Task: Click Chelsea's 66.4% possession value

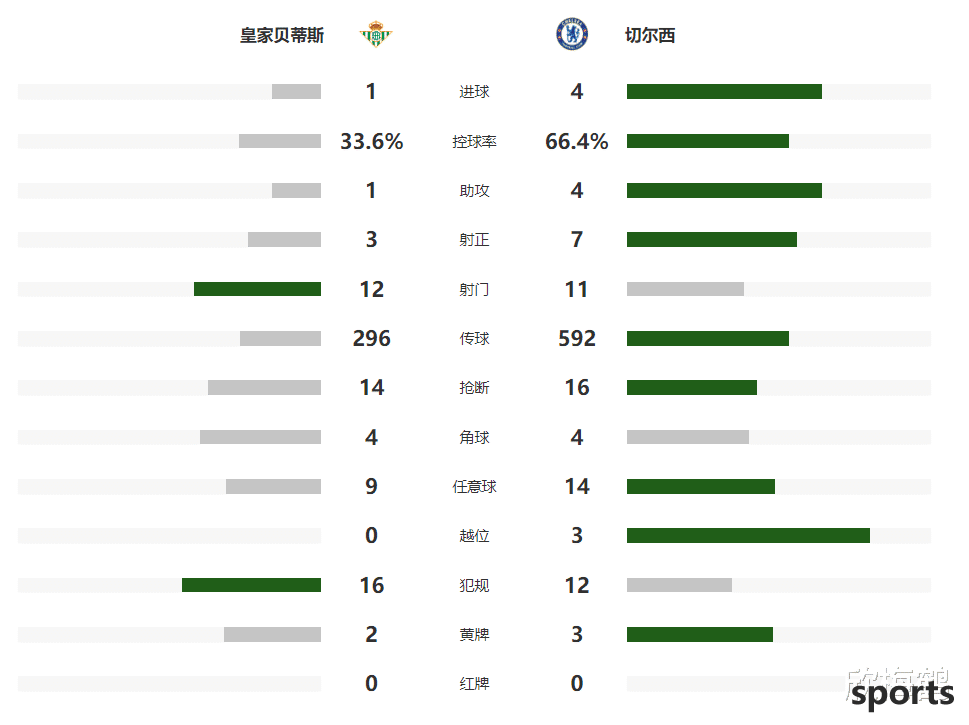Action: (x=577, y=142)
